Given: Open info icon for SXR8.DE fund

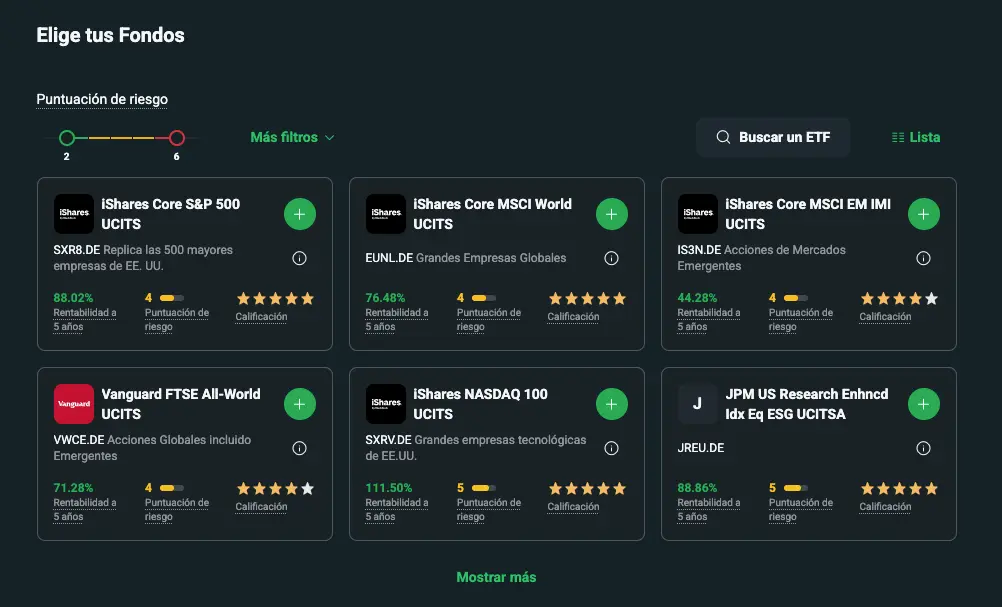Looking at the screenshot, I should pyautogui.click(x=299, y=258).
